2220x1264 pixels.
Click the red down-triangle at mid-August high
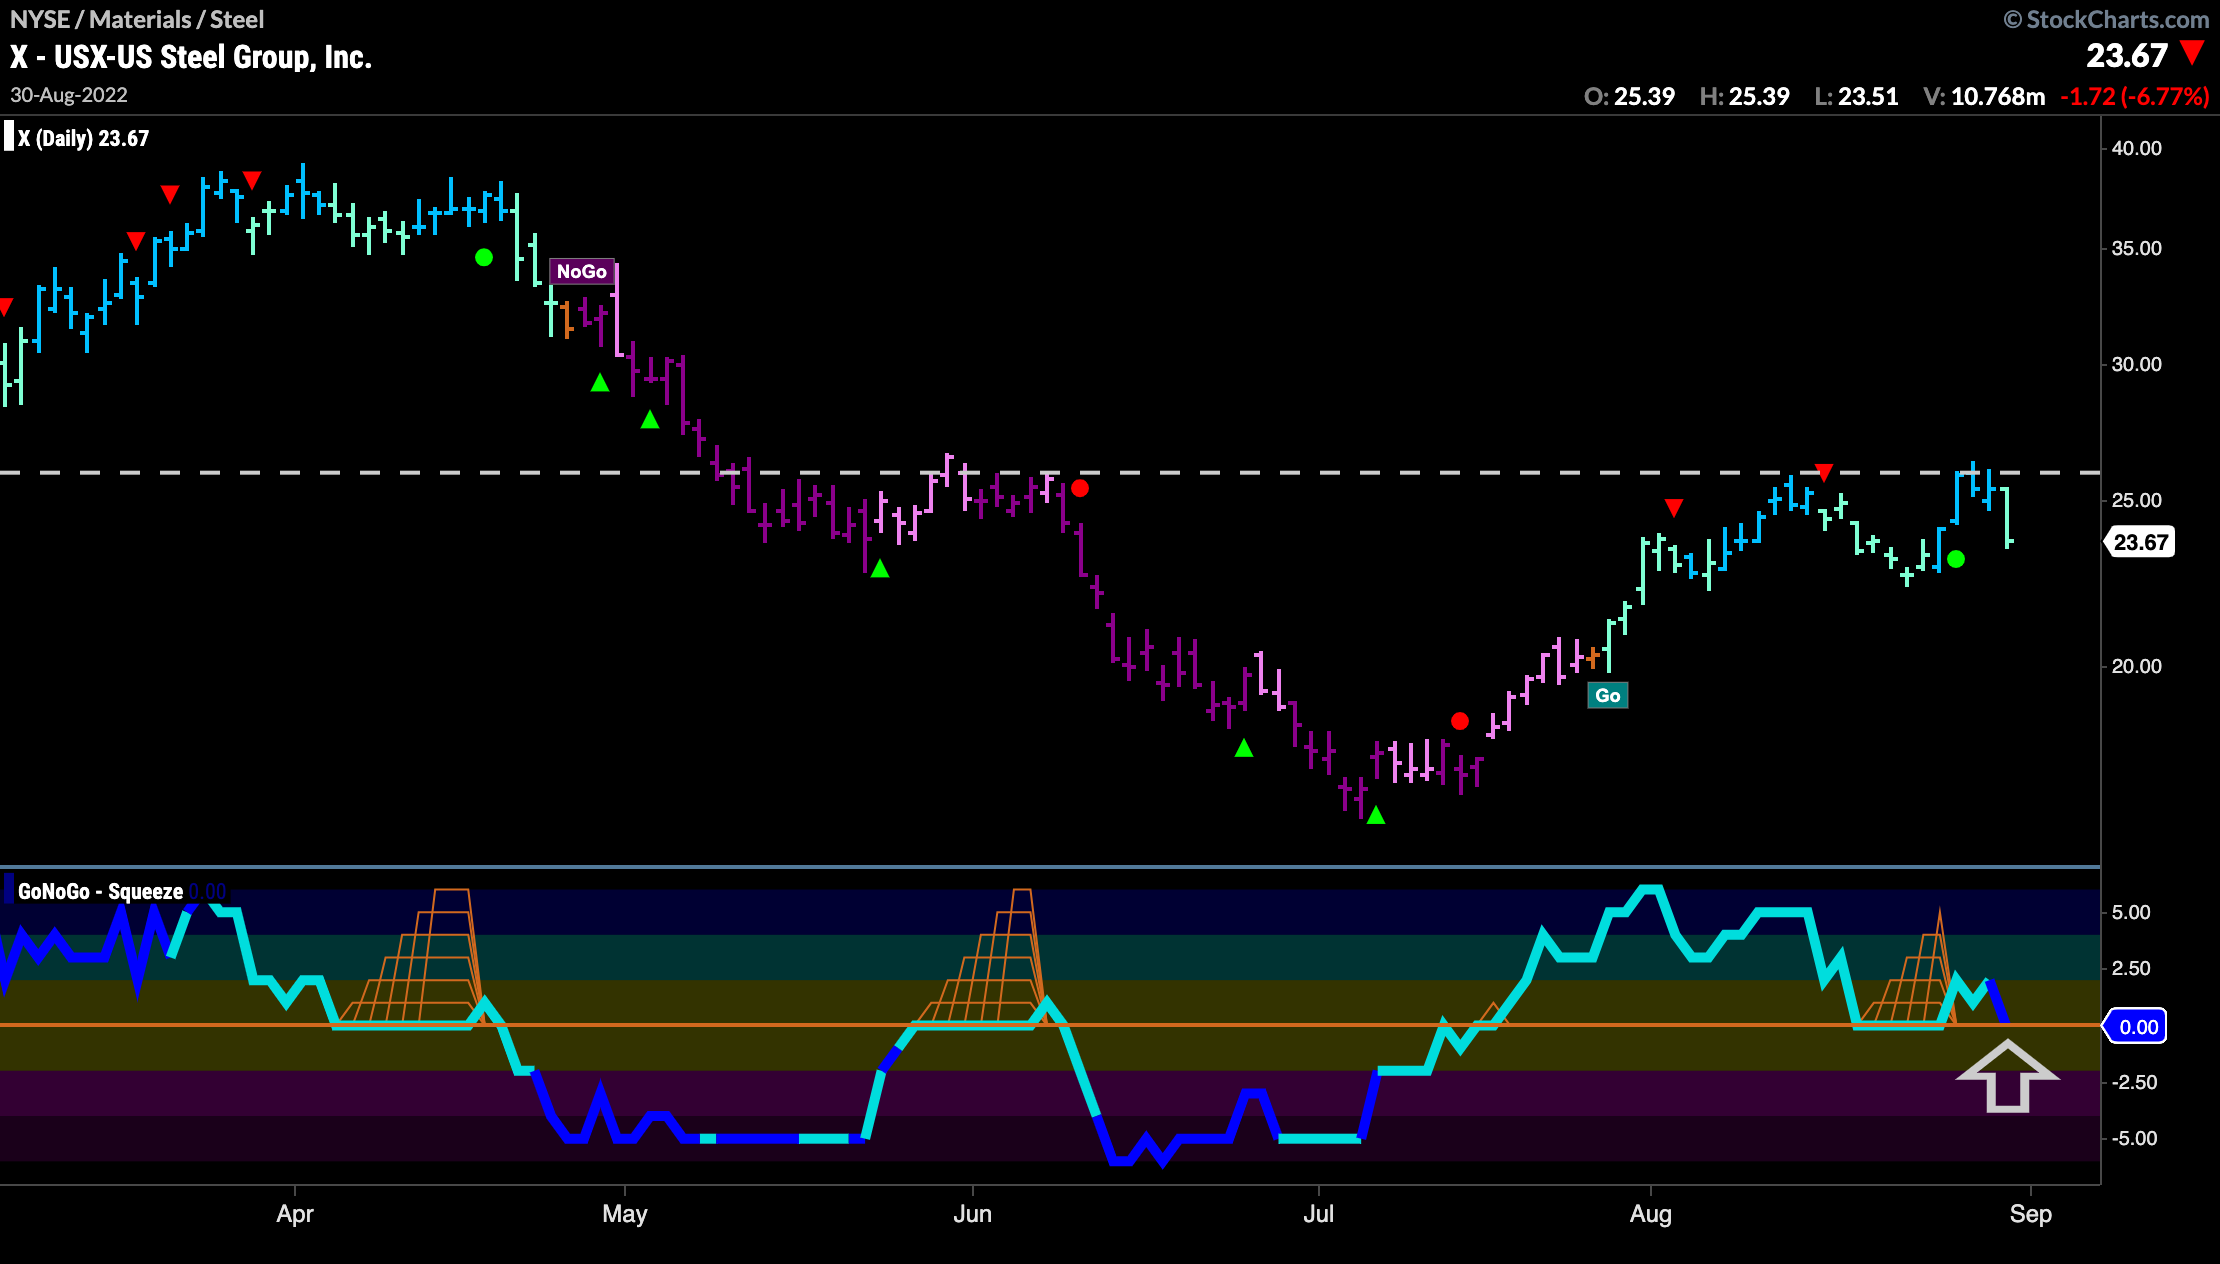pos(1824,472)
